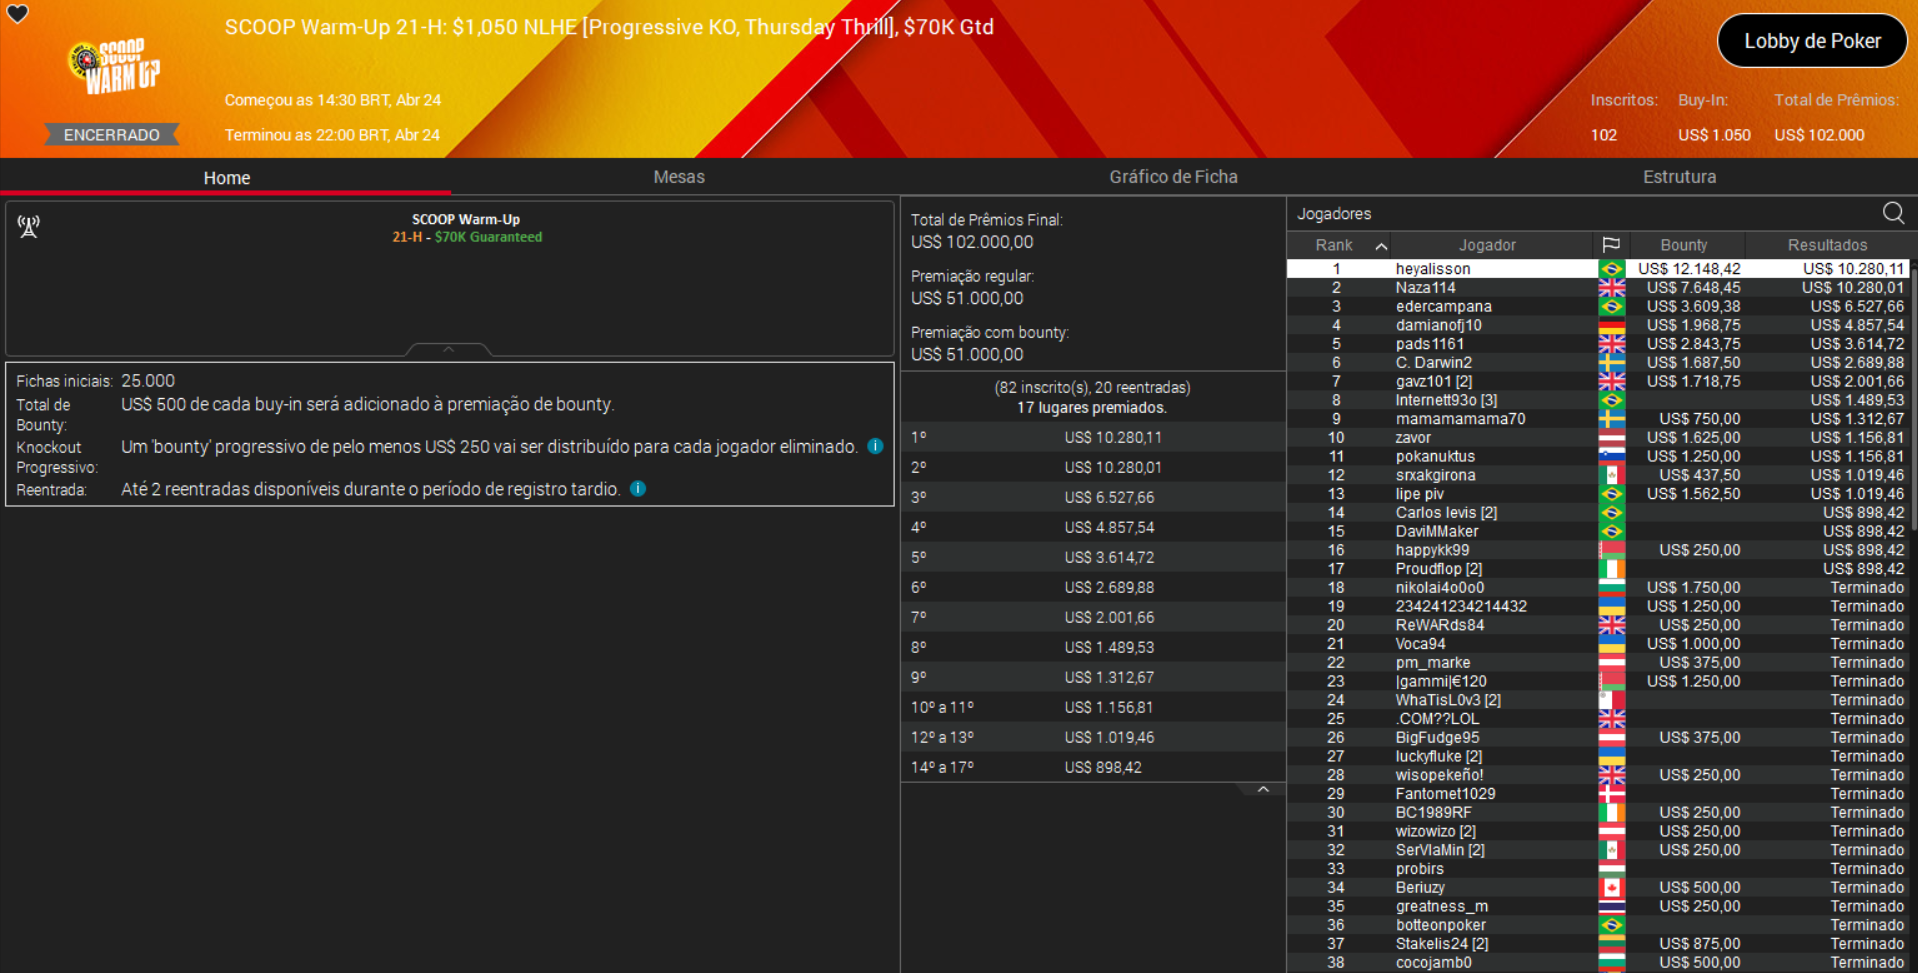Select player row Voca94
This screenshot has width=1918, height=973.
(x=1598, y=644)
